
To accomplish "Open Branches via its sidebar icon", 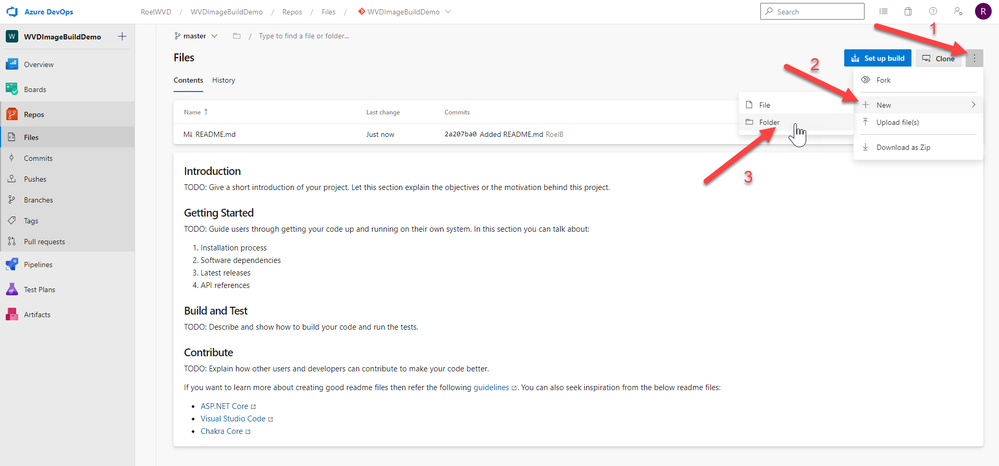I will click(x=11, y=200).
